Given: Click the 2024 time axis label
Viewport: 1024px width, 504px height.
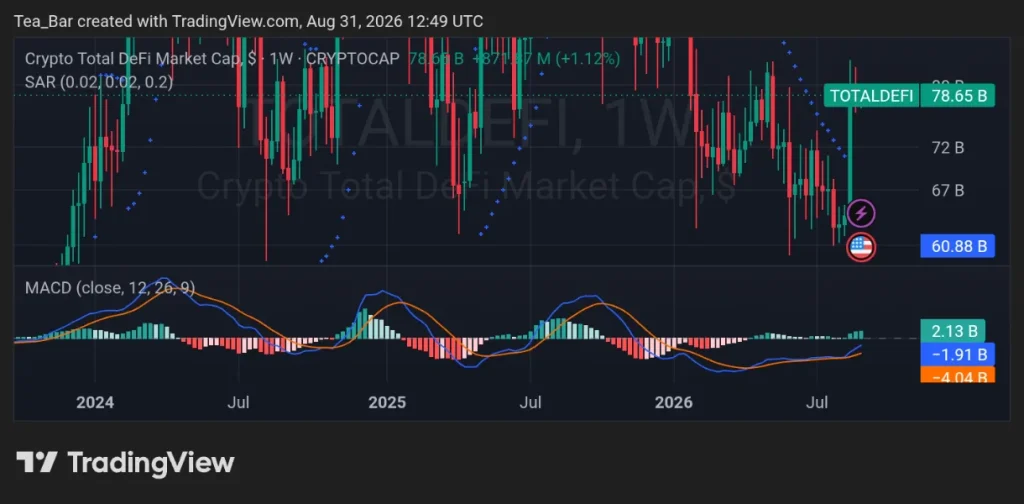Looking at the screenshot, I should point(95,402).
